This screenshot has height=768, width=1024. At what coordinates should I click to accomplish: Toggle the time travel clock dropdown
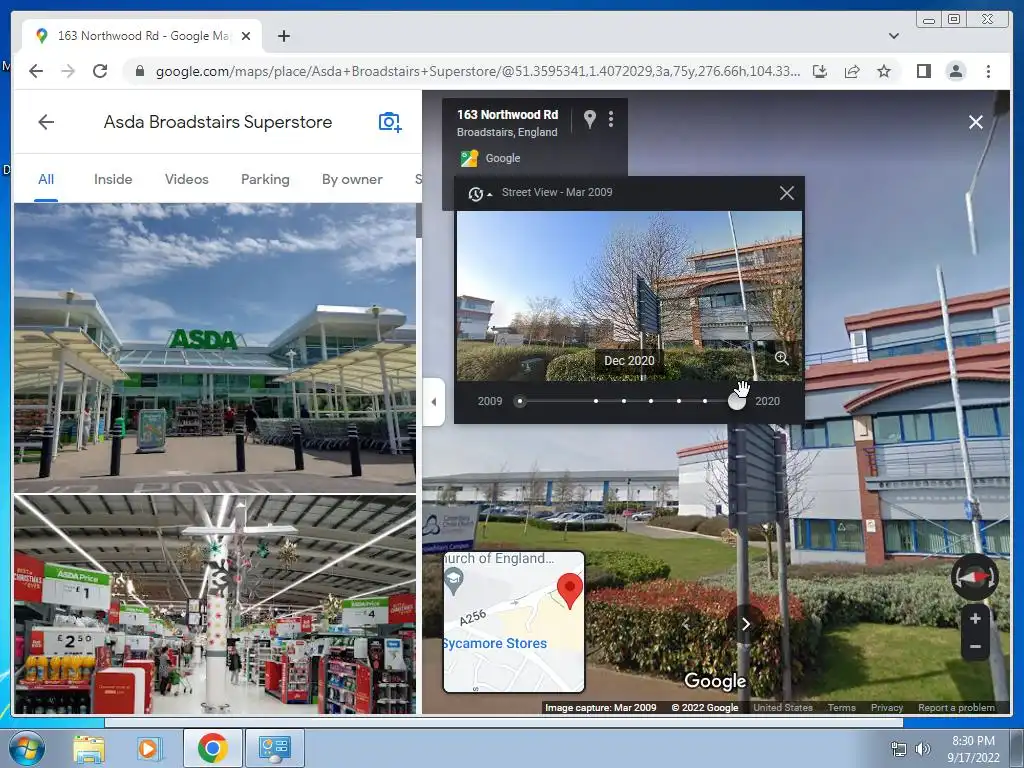(x=479, y=193)
